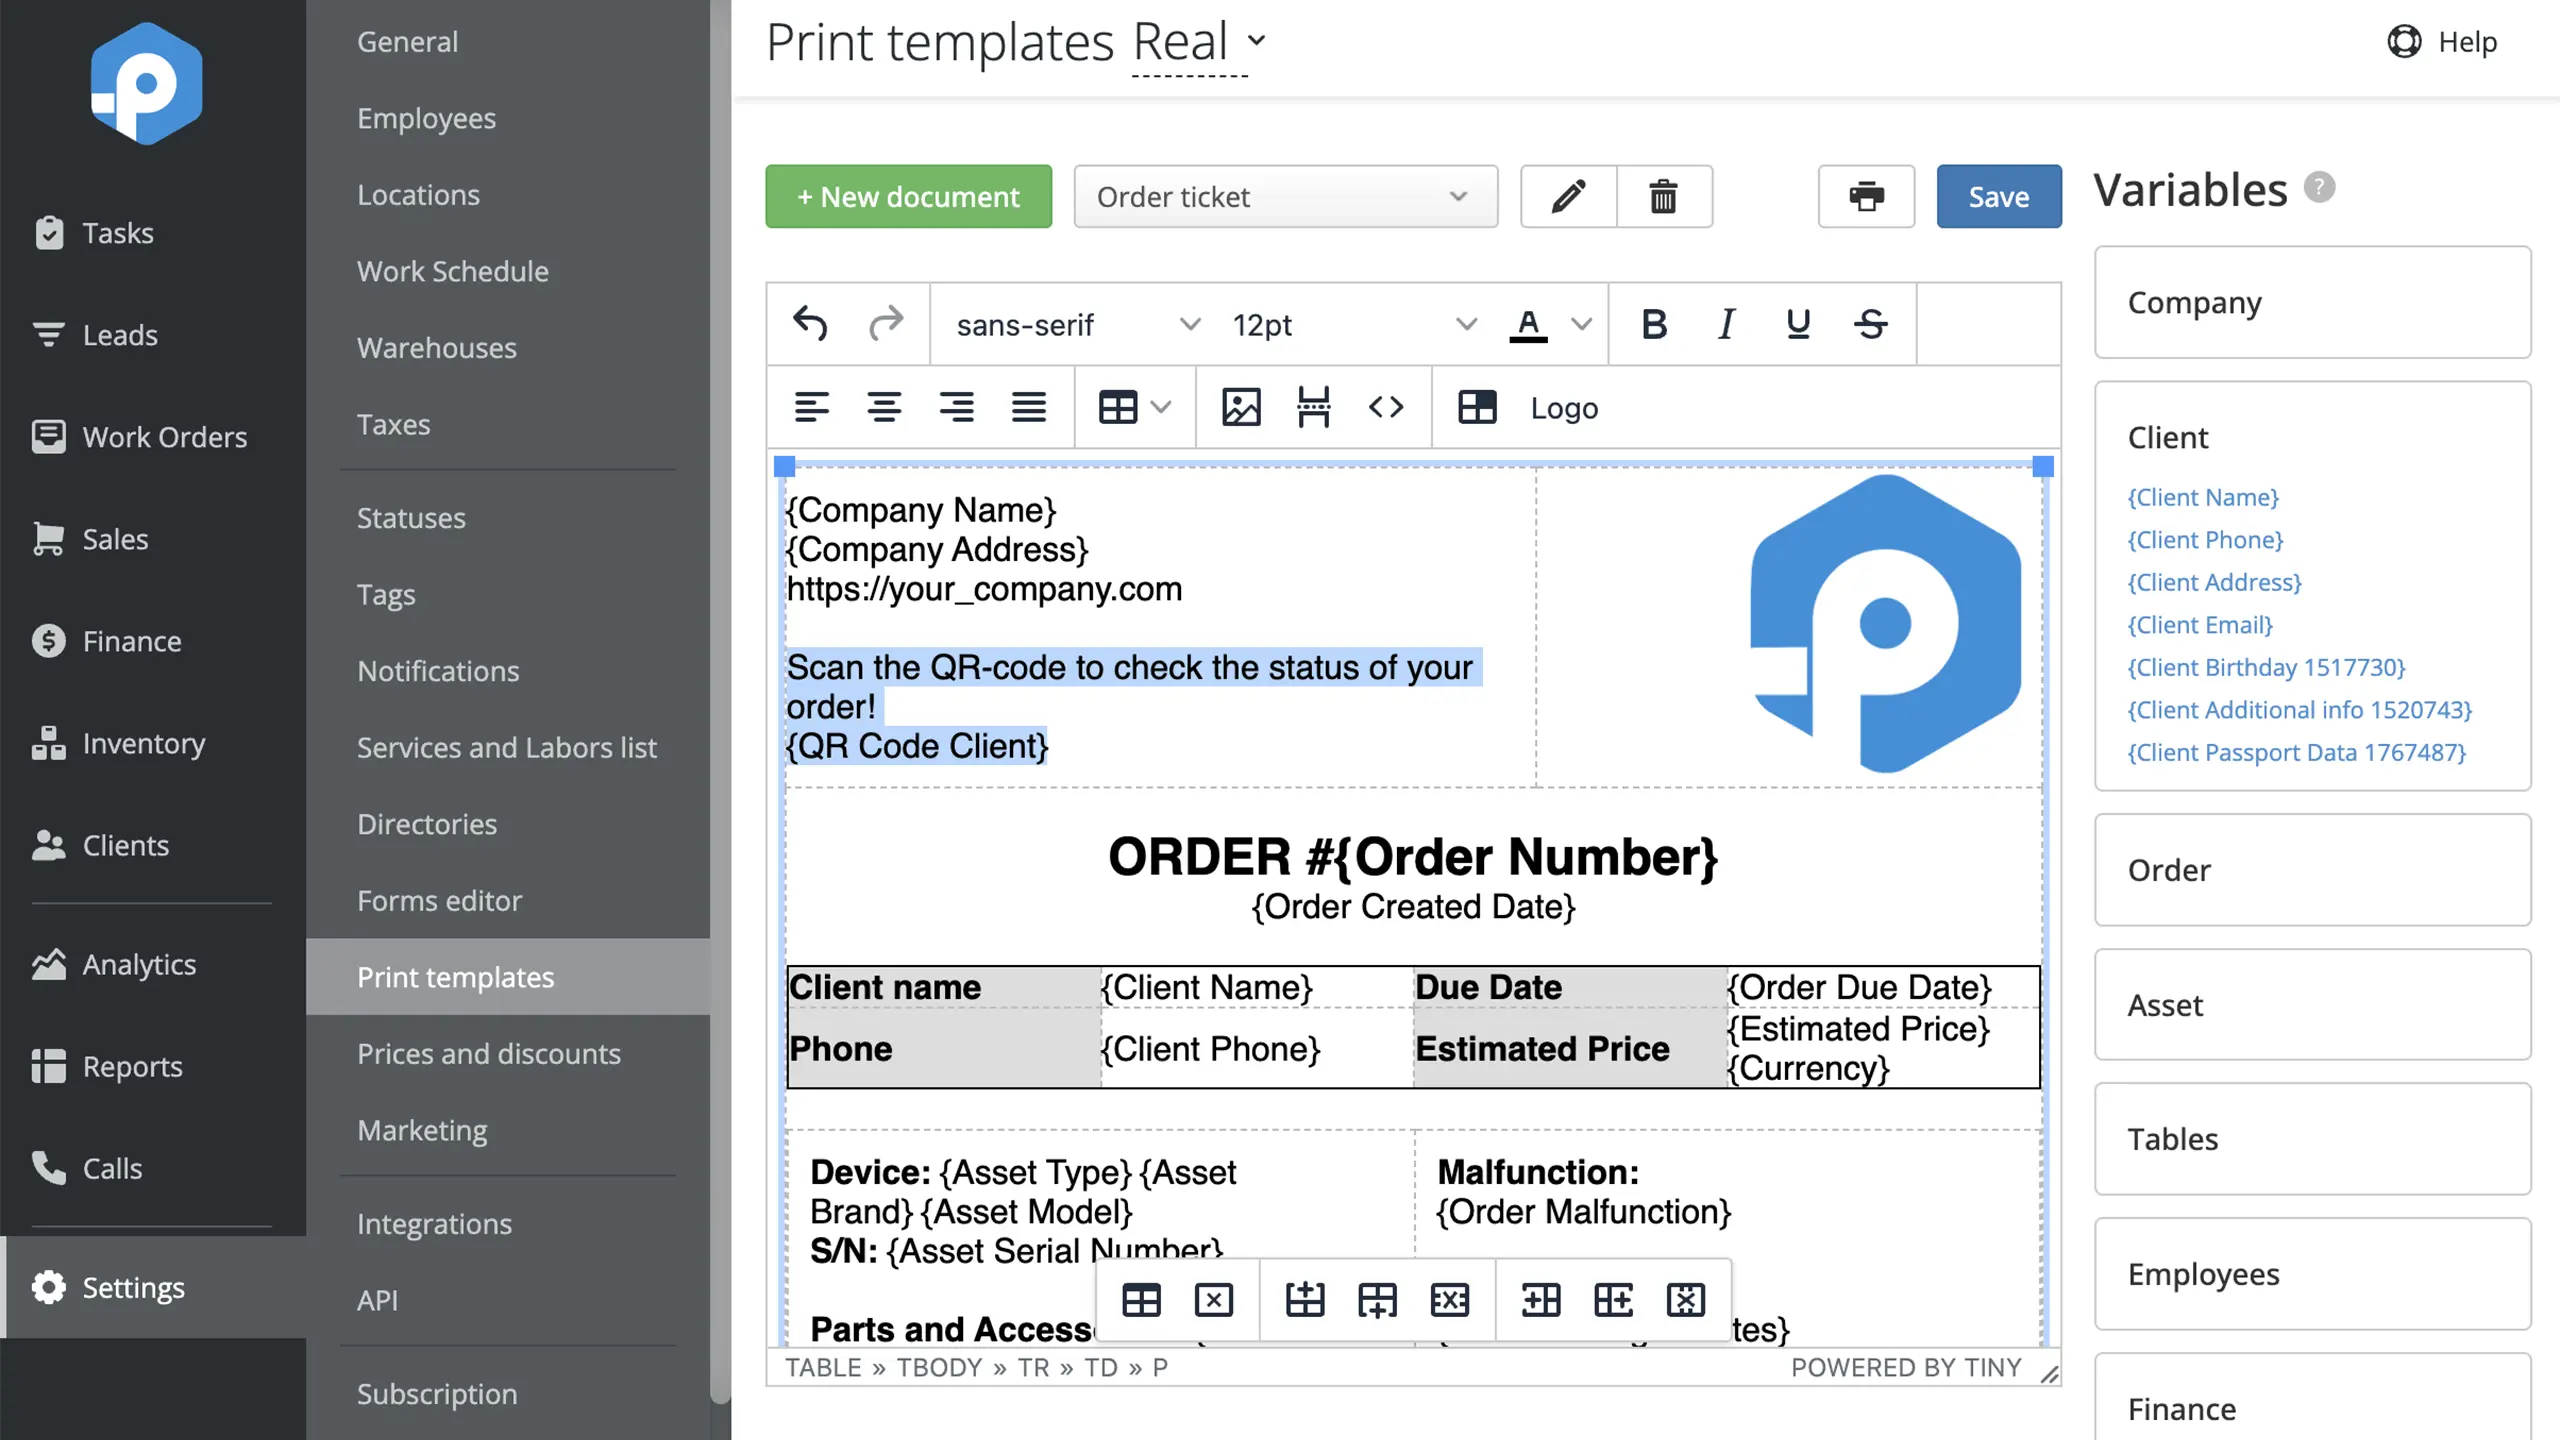Open text color picker arrow
The width and height of the screenshot is (2560, 1440).
coord(1581,324)
